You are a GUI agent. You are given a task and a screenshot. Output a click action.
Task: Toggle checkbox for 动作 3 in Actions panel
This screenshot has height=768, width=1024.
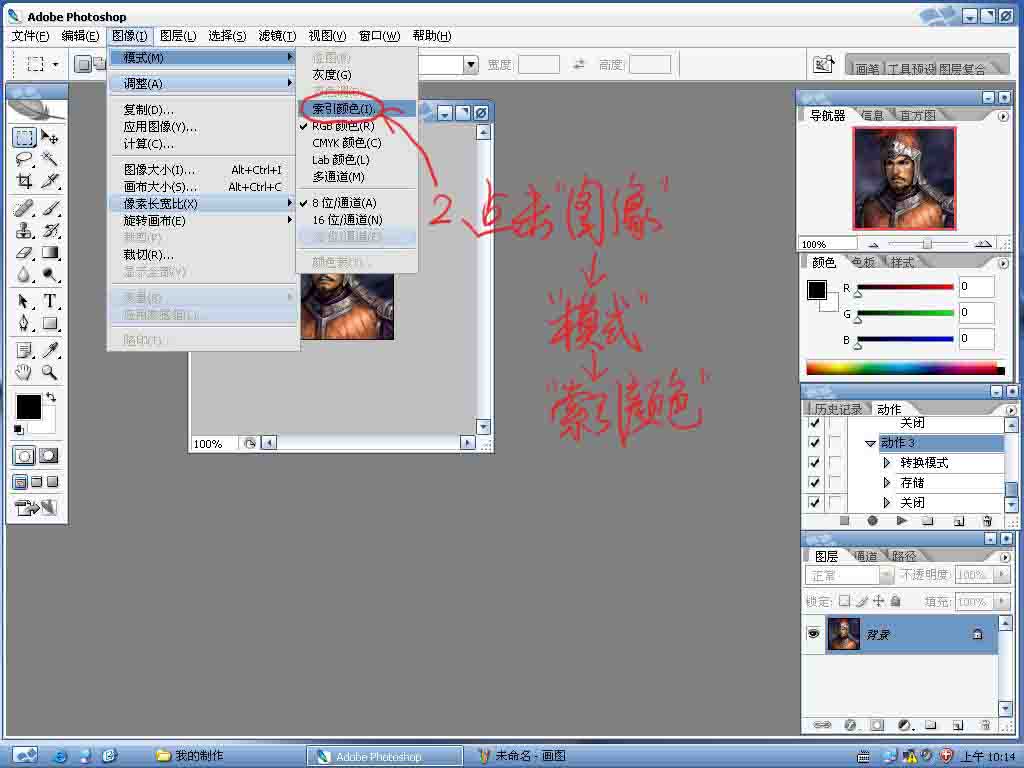pyautogui.click(x=814, y=442)
